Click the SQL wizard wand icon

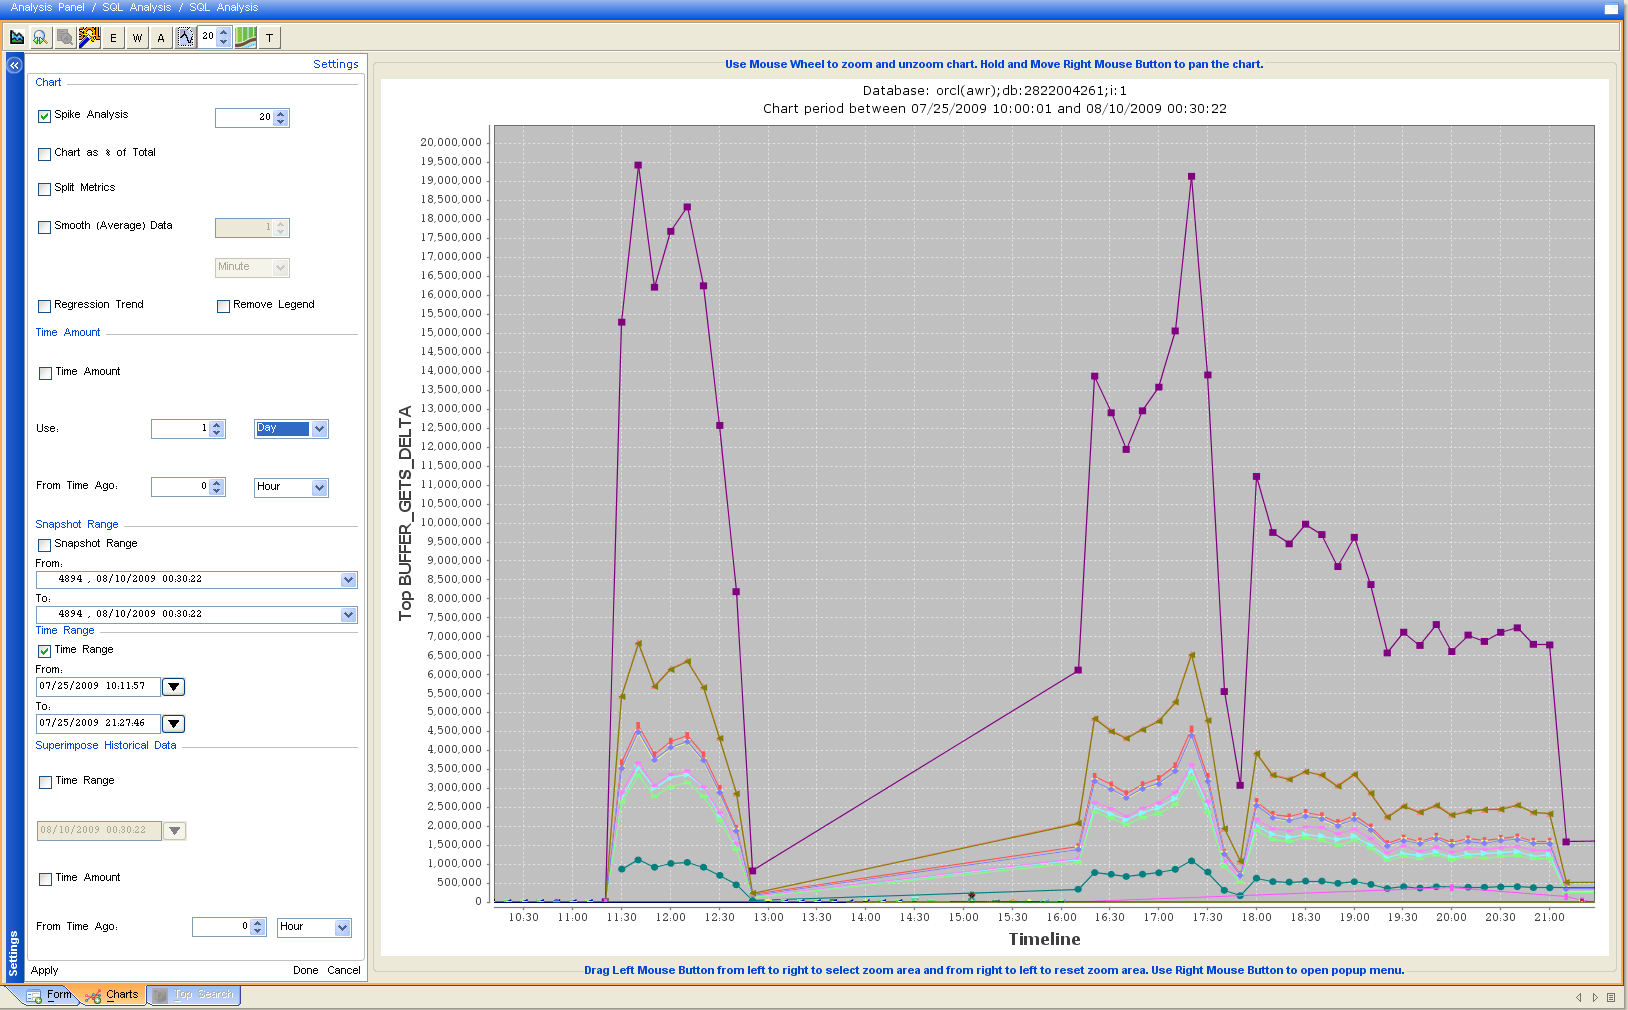tap(89, 38)
